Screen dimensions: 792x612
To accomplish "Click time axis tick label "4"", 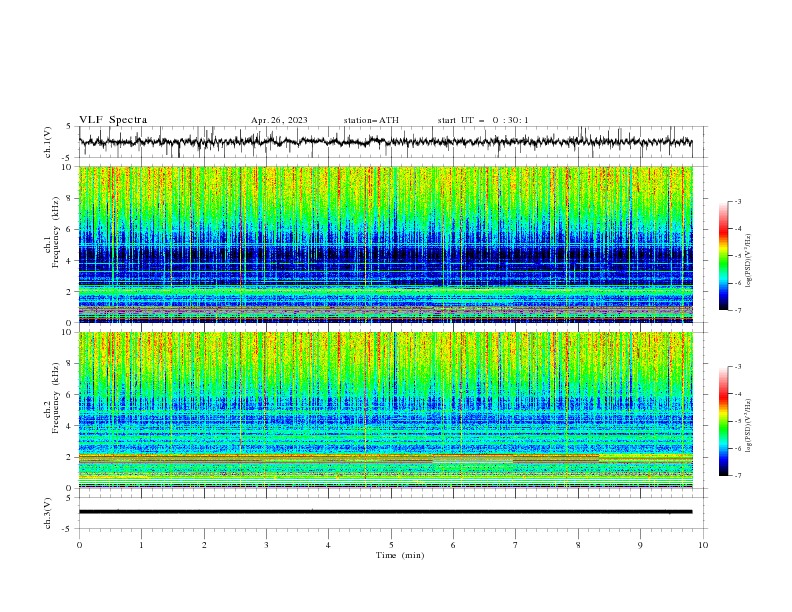I will tap(329, 545).
